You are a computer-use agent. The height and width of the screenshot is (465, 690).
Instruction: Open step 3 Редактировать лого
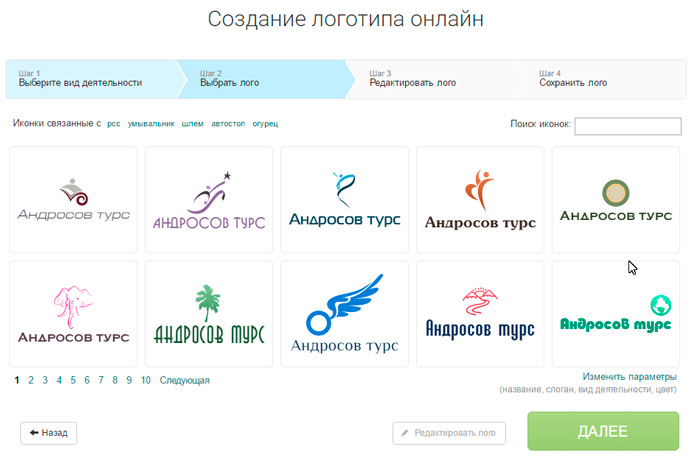[436, 79]
